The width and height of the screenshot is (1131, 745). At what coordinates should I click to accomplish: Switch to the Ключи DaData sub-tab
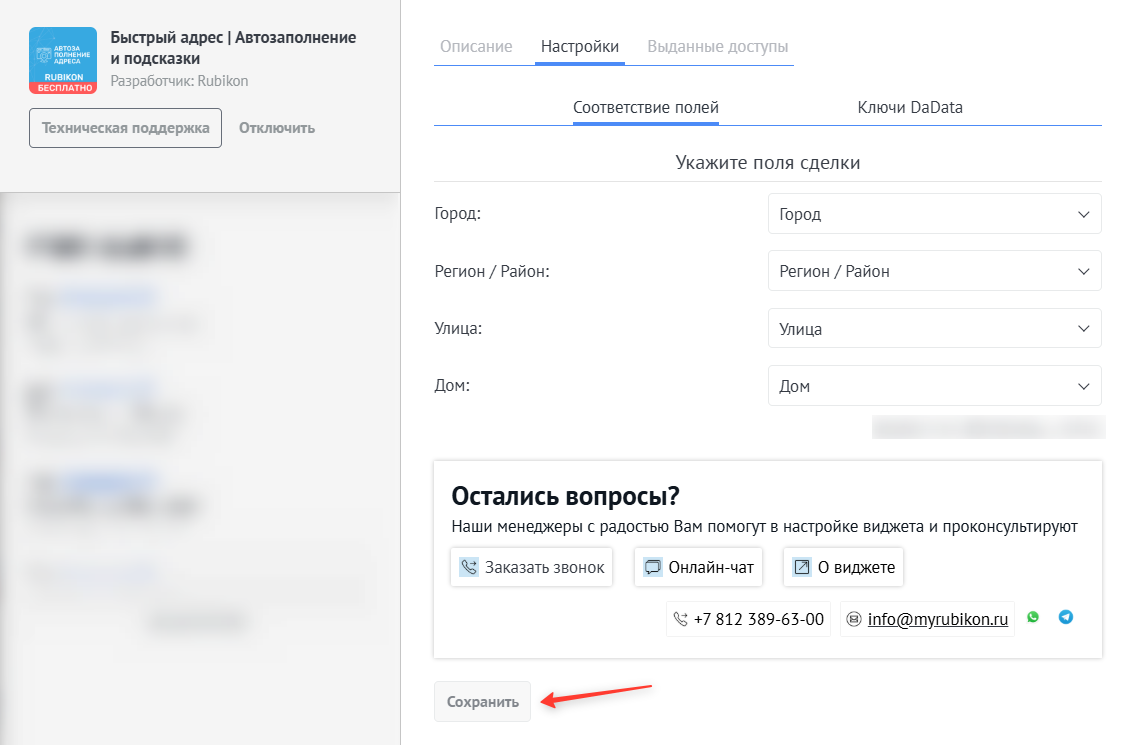[910, 107]
